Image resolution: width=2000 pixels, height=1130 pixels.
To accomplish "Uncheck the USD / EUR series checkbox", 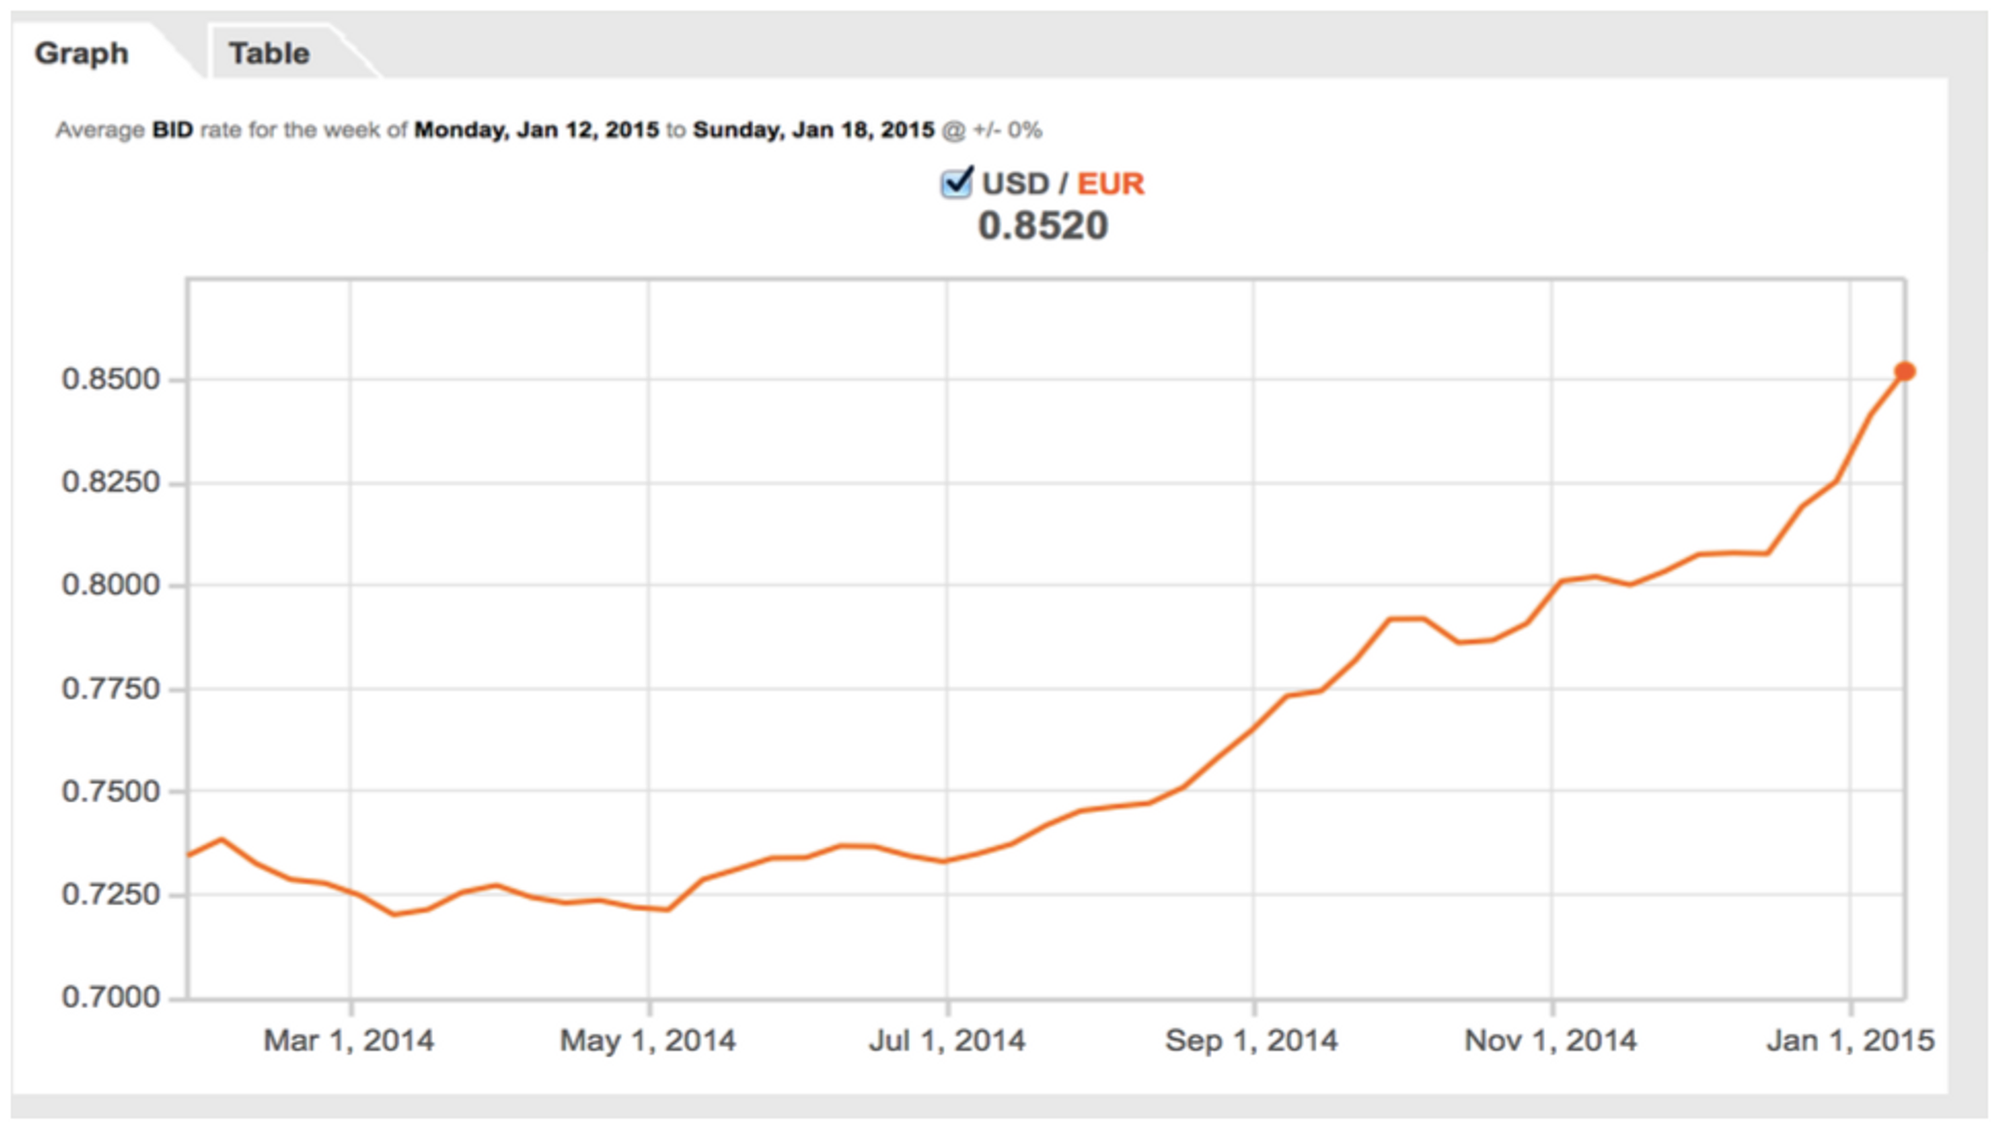I will pyautogui.click(x=956, y=183).
